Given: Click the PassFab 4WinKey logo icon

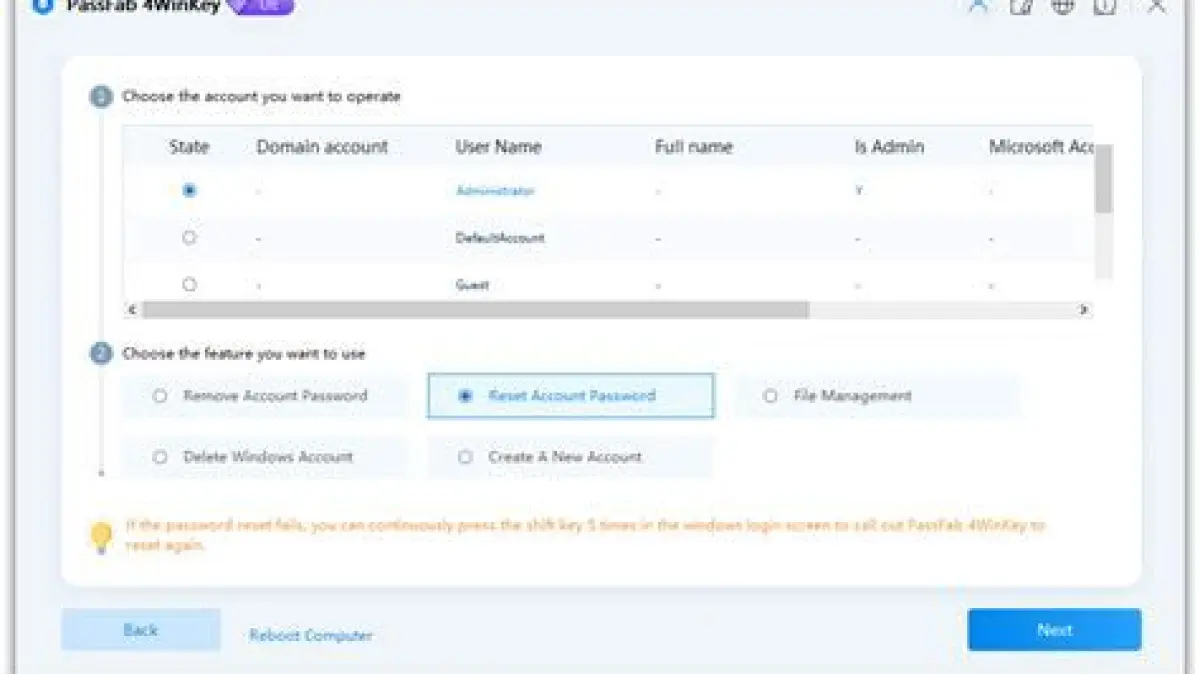Looking at the screenshot, I should (x=42, y=6).
